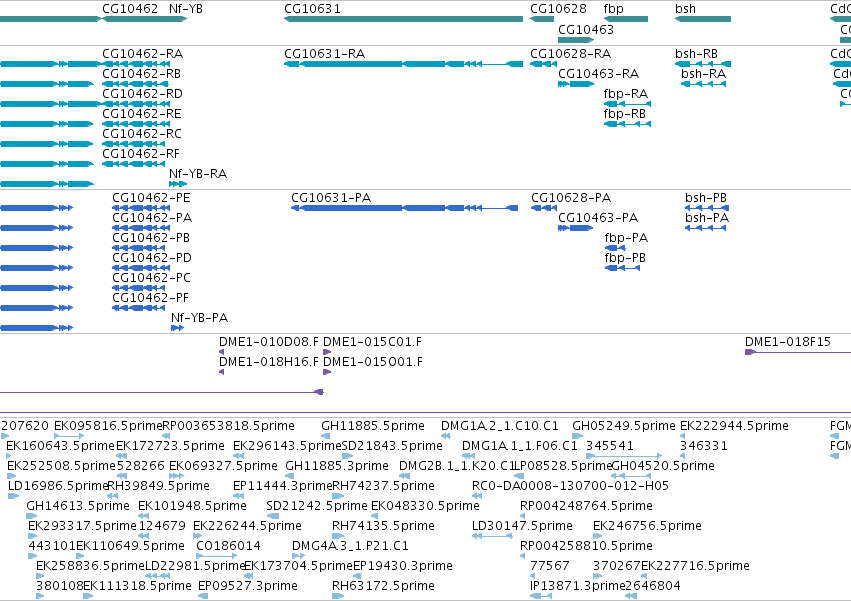
Task: Click the DME1-018F15 feature label
Action: [788, 342]
